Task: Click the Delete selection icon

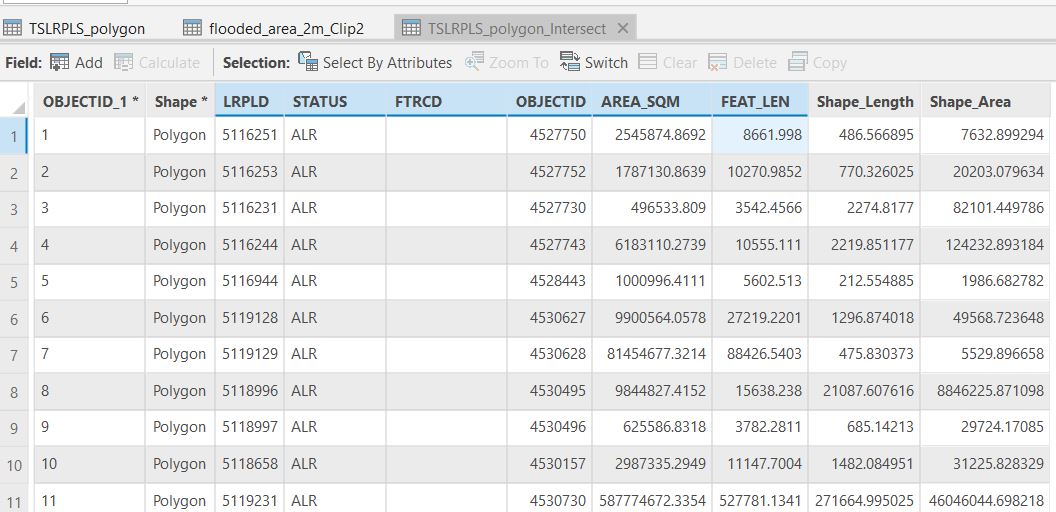Action: coord(718,62)
